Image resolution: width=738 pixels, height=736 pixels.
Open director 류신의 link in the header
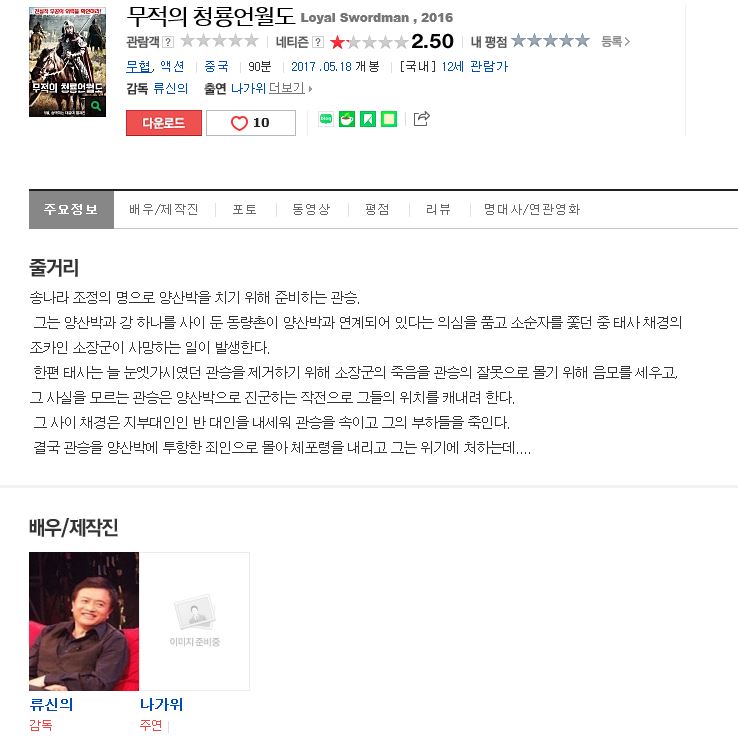click(171, 88)
